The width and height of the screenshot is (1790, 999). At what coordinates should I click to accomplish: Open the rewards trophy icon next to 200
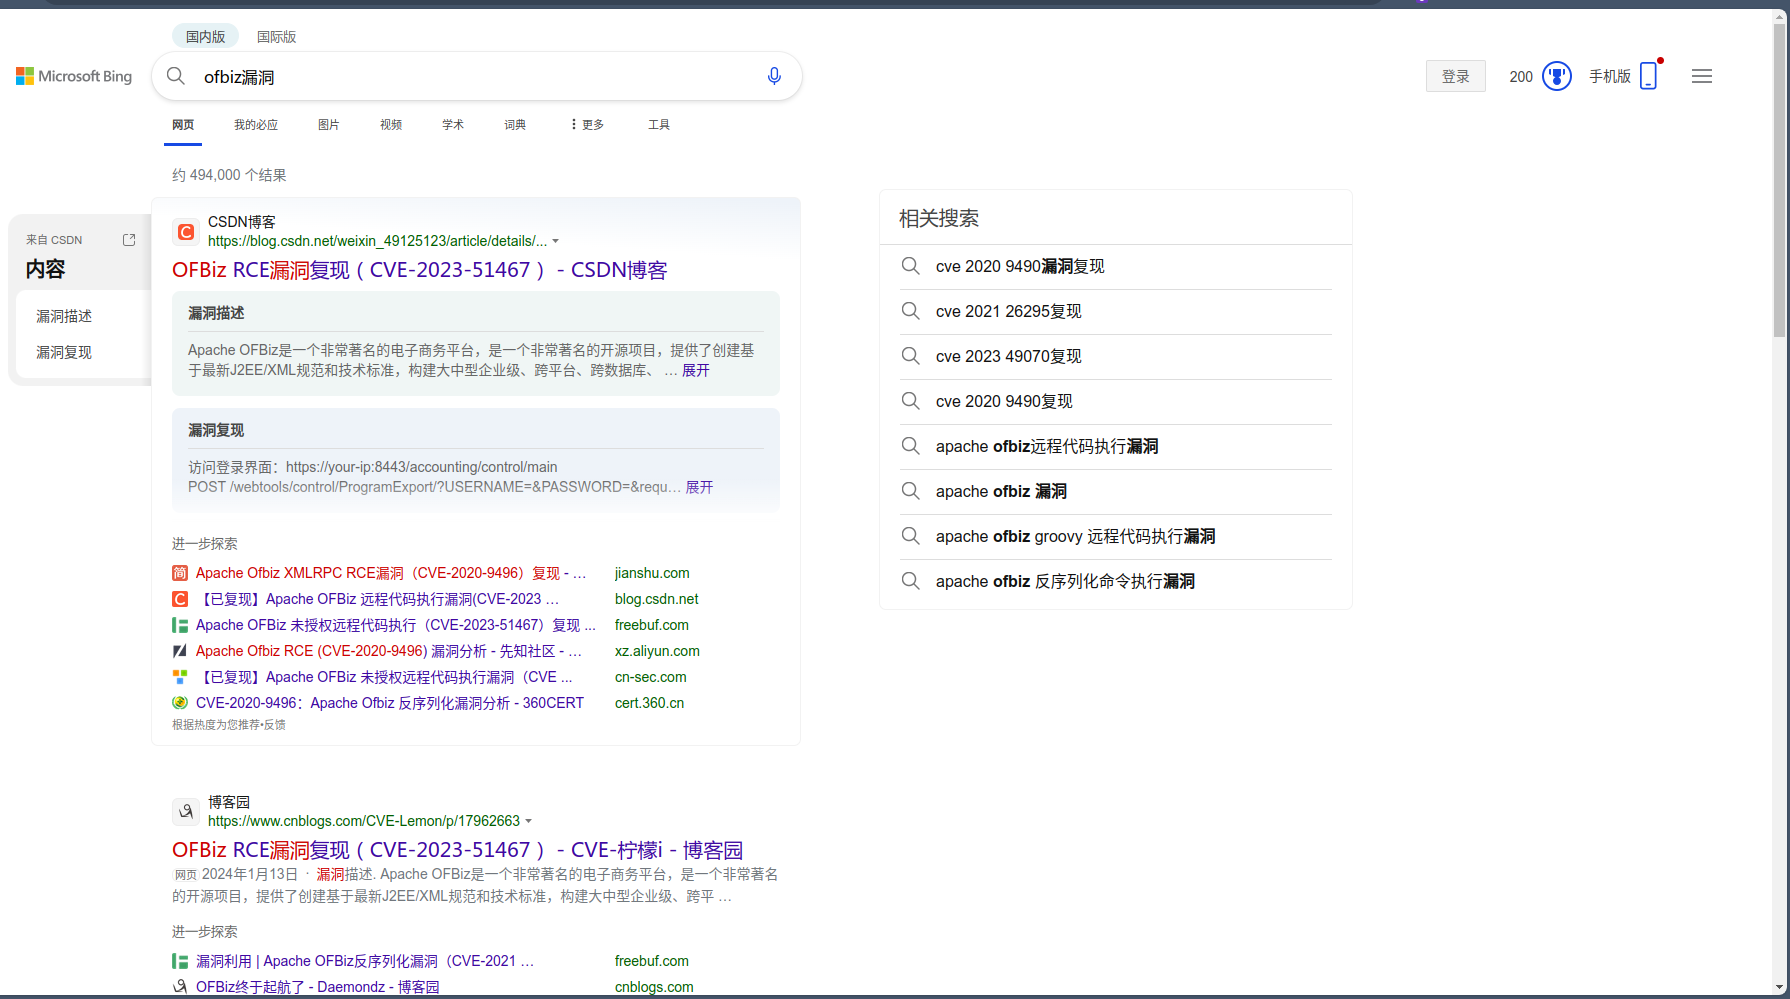tap(1557, 76)
